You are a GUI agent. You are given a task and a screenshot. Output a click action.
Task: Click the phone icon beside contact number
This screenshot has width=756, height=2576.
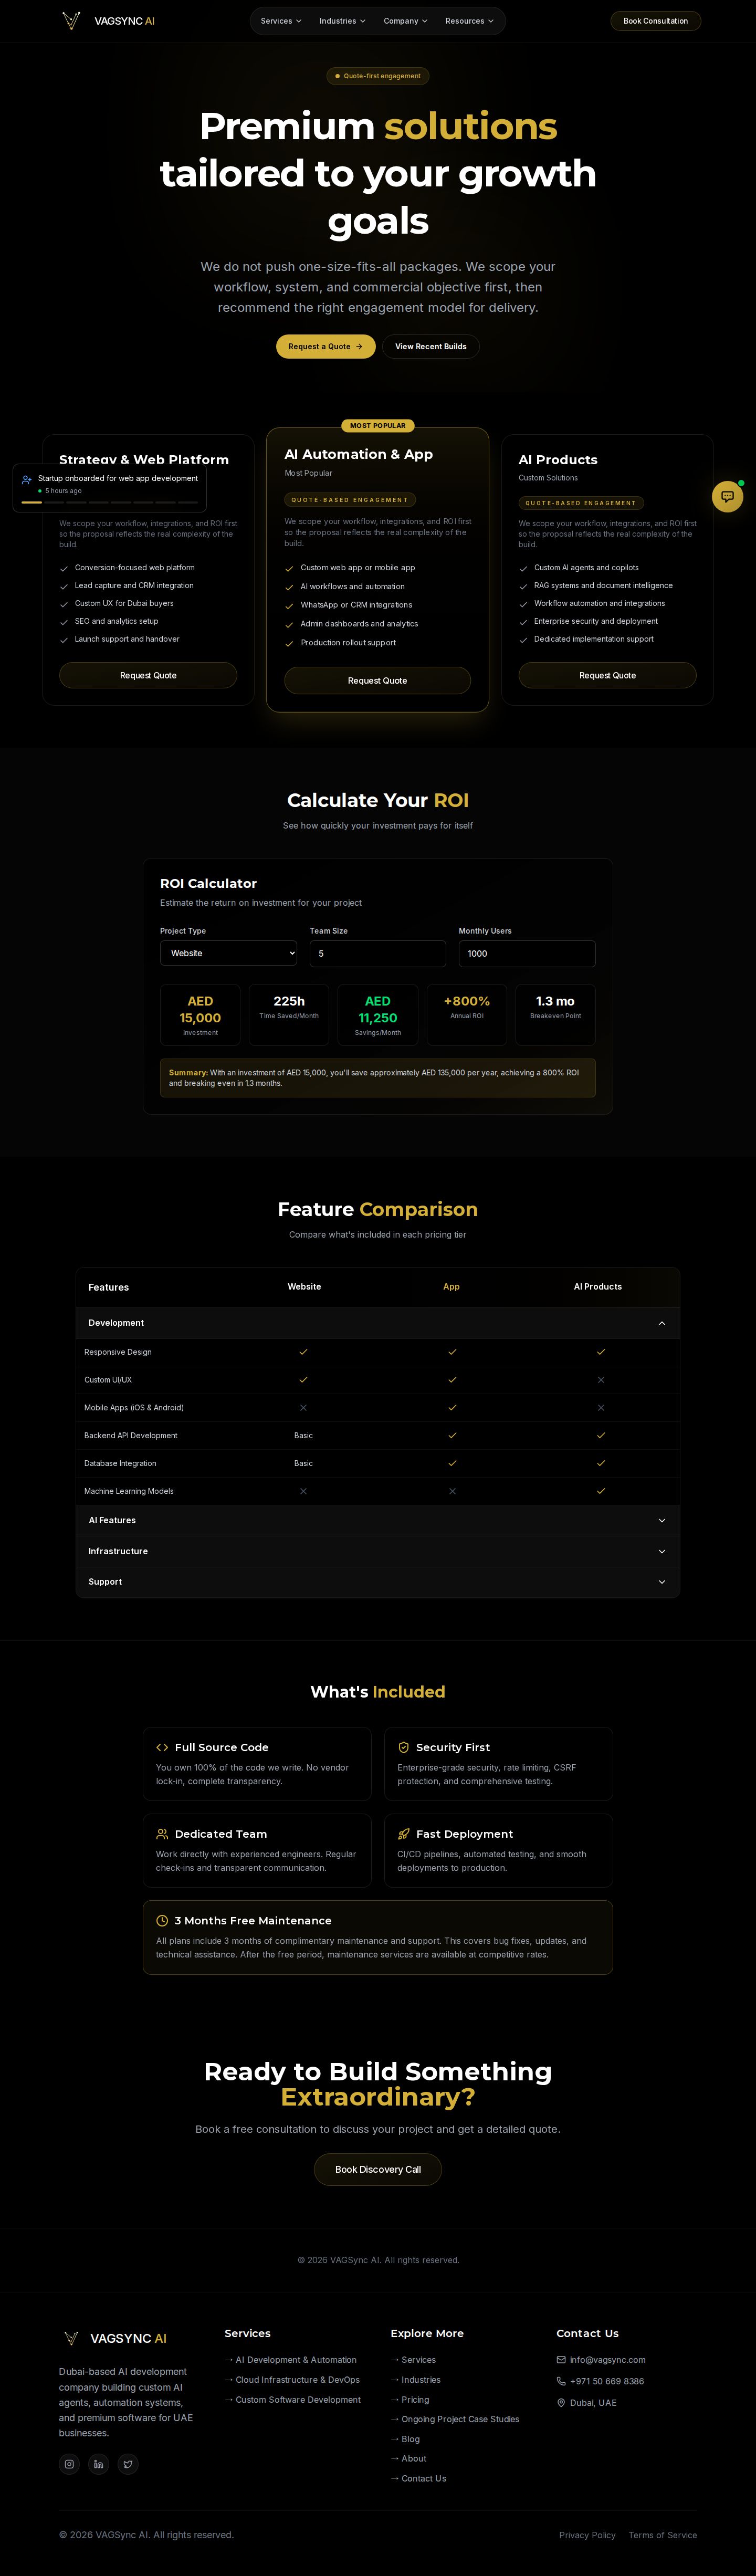pos(561,2381)
